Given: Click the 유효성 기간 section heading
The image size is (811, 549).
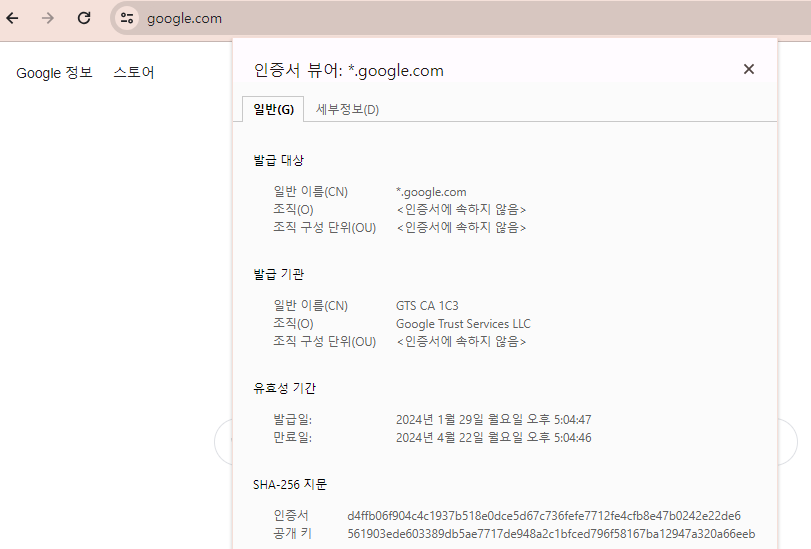Looking at the screenshot, I should pos(284,388).
